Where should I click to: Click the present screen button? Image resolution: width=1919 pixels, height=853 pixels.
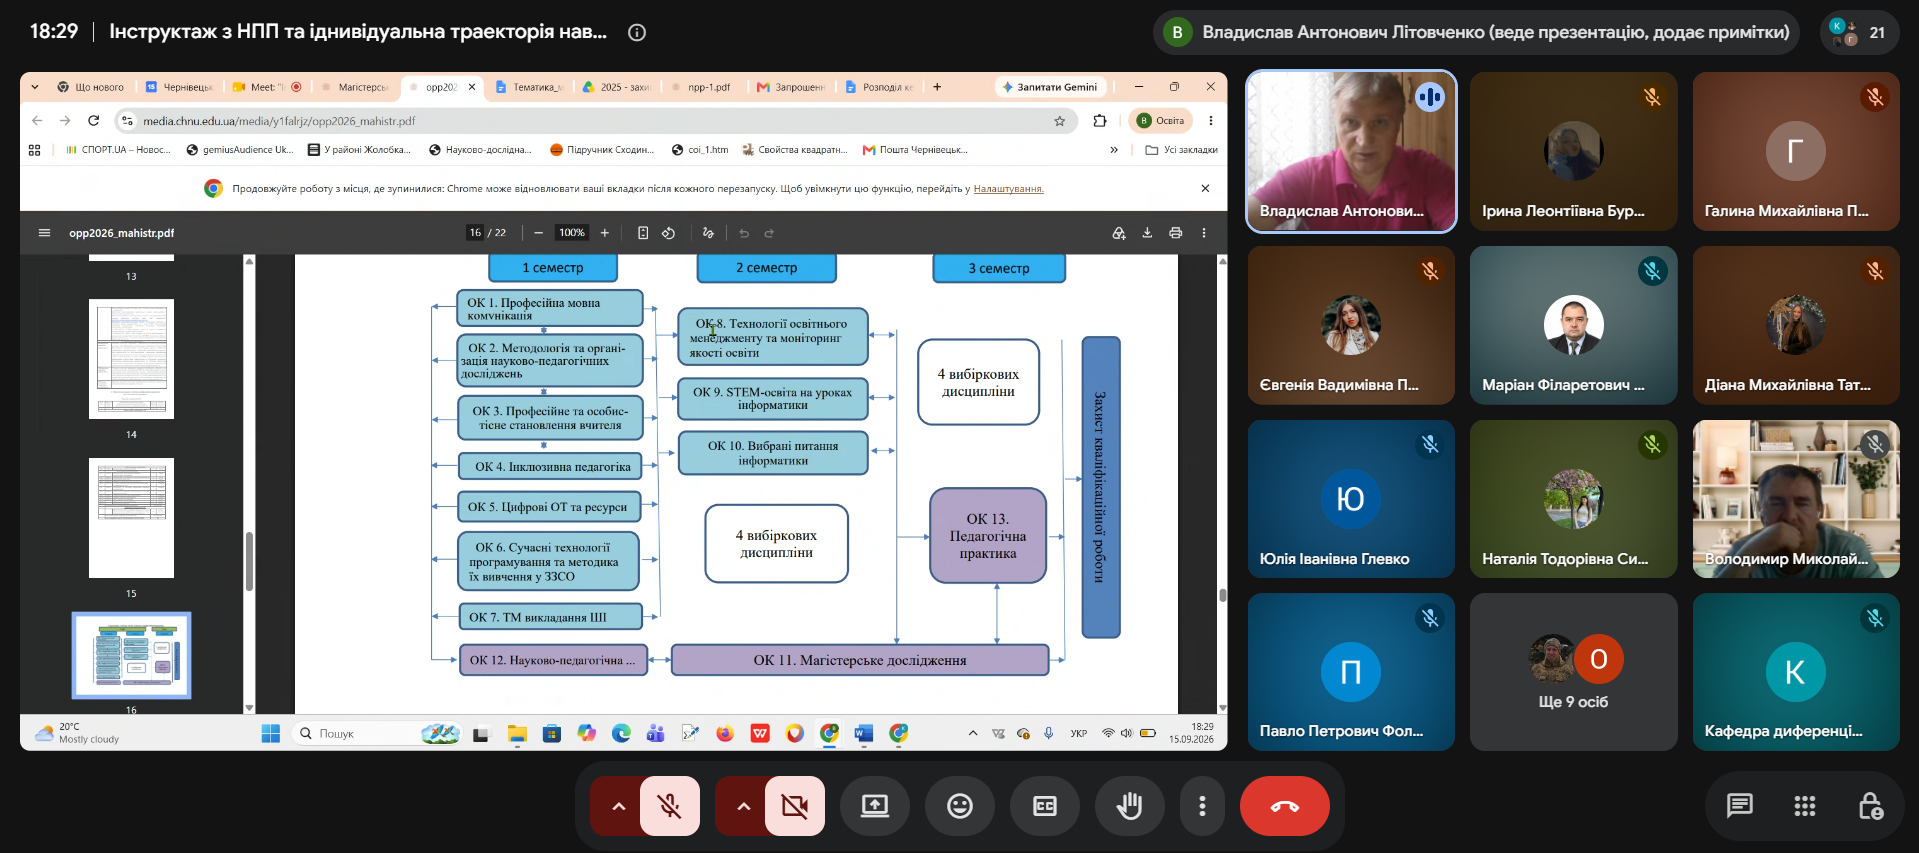pyautogui.click(x=875, y=806)
